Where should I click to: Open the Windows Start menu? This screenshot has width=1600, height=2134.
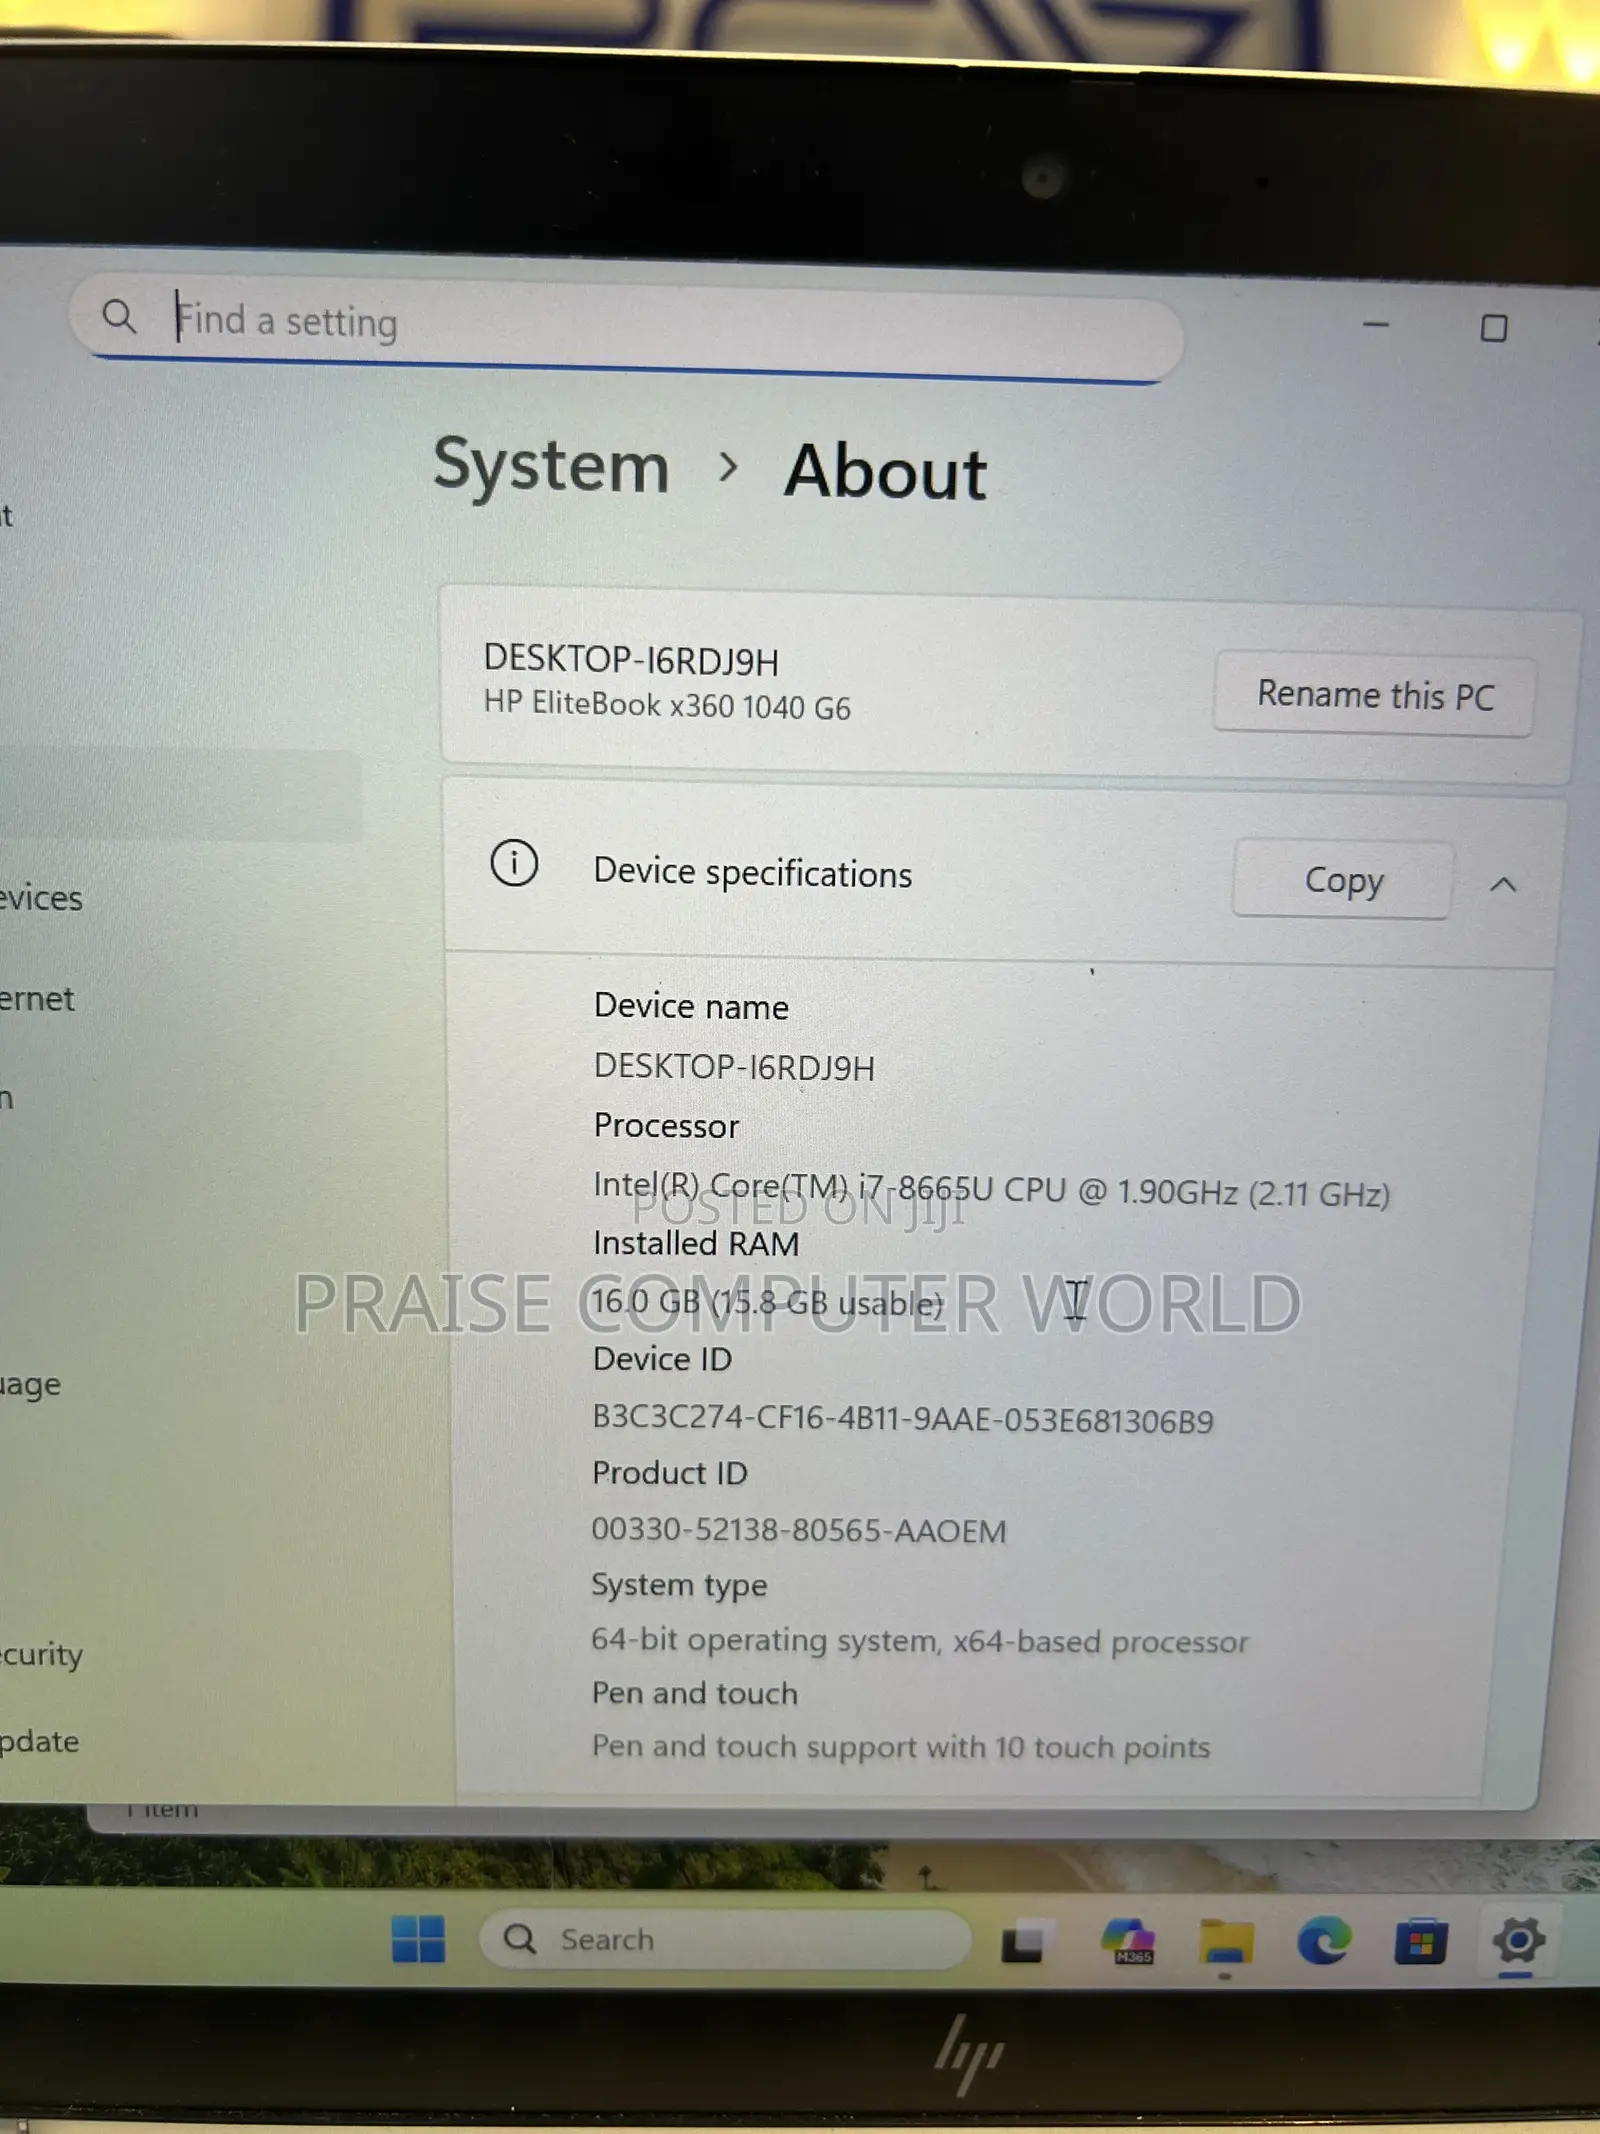click(418, 1939)
